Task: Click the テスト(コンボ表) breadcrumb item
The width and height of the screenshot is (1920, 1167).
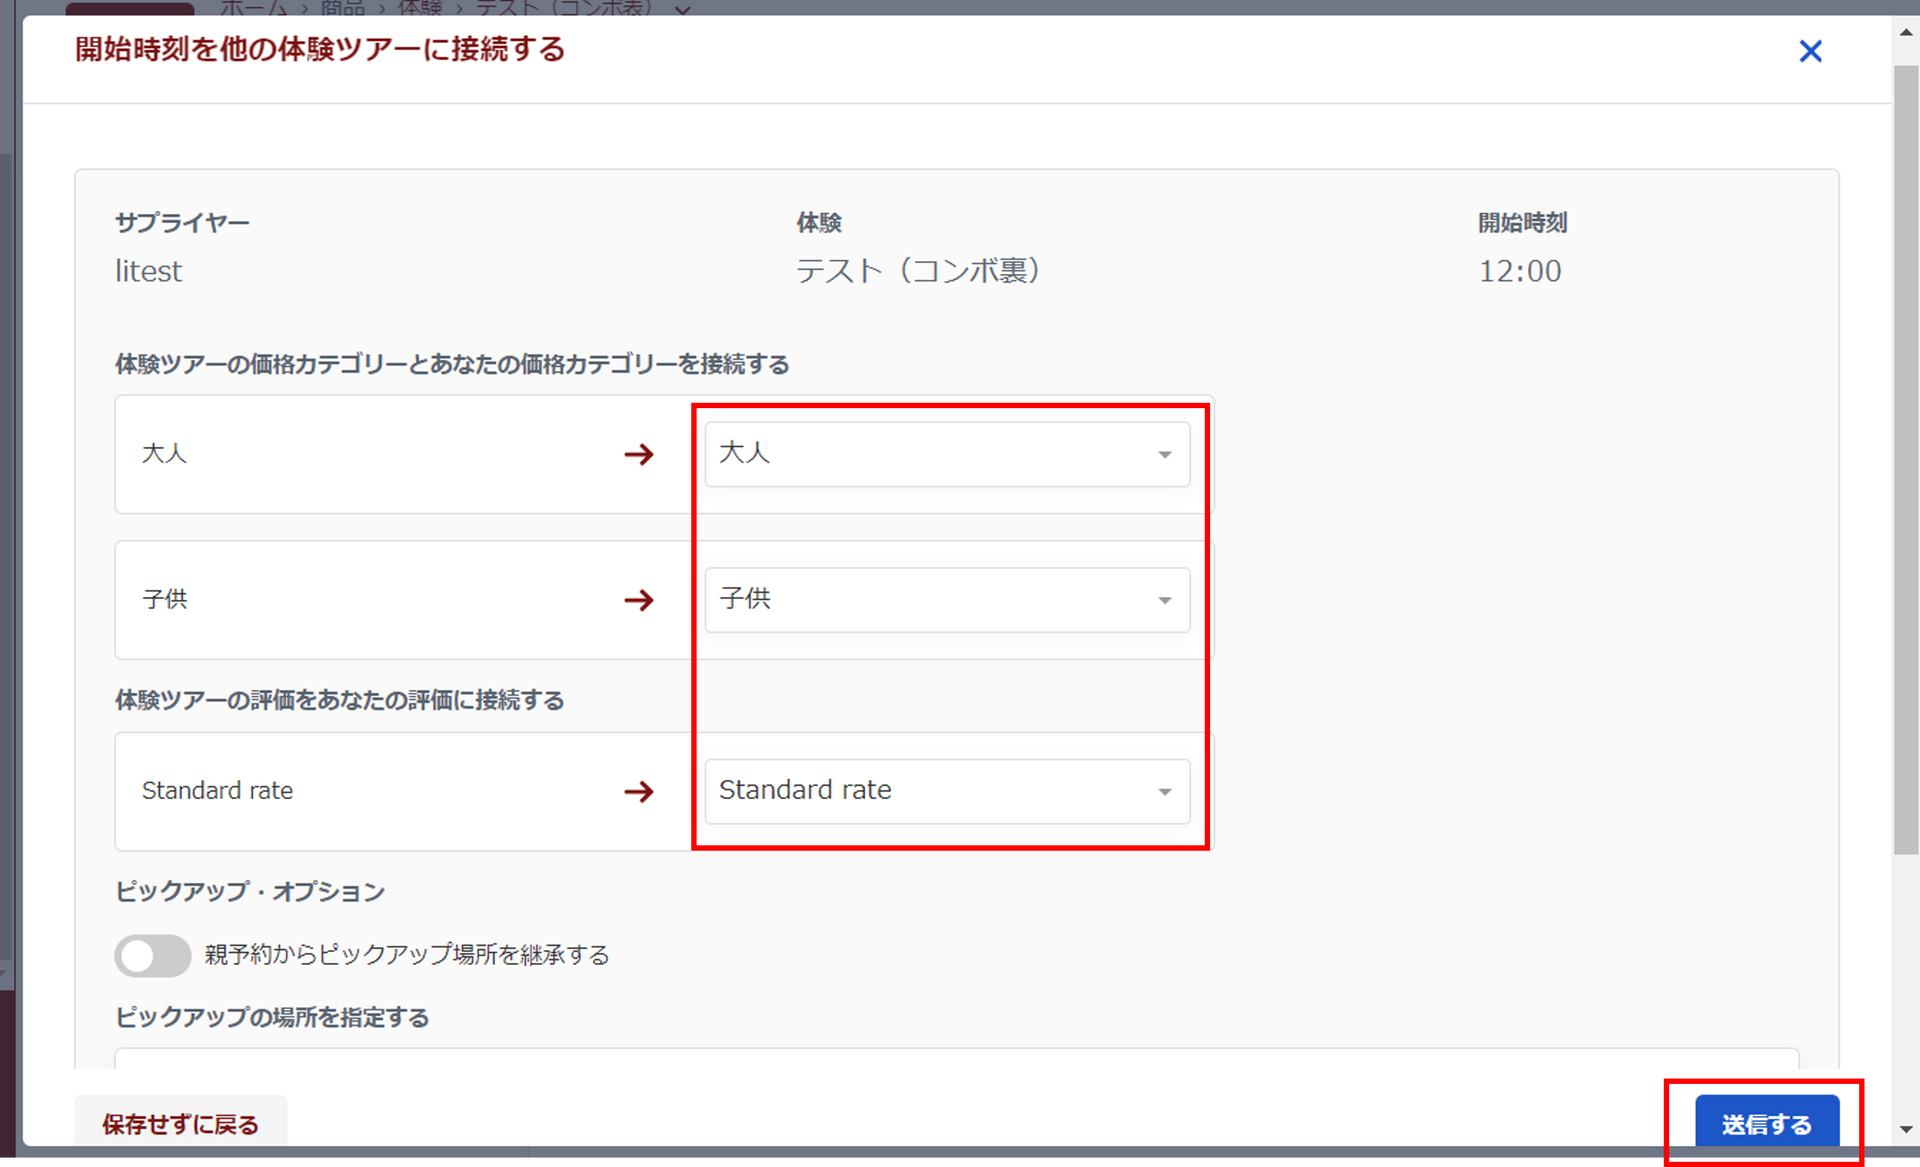Action: [x=563, y=8]
